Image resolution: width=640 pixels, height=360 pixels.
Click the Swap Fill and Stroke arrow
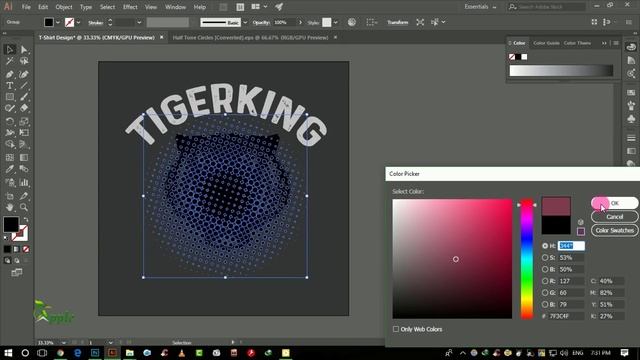26,220
